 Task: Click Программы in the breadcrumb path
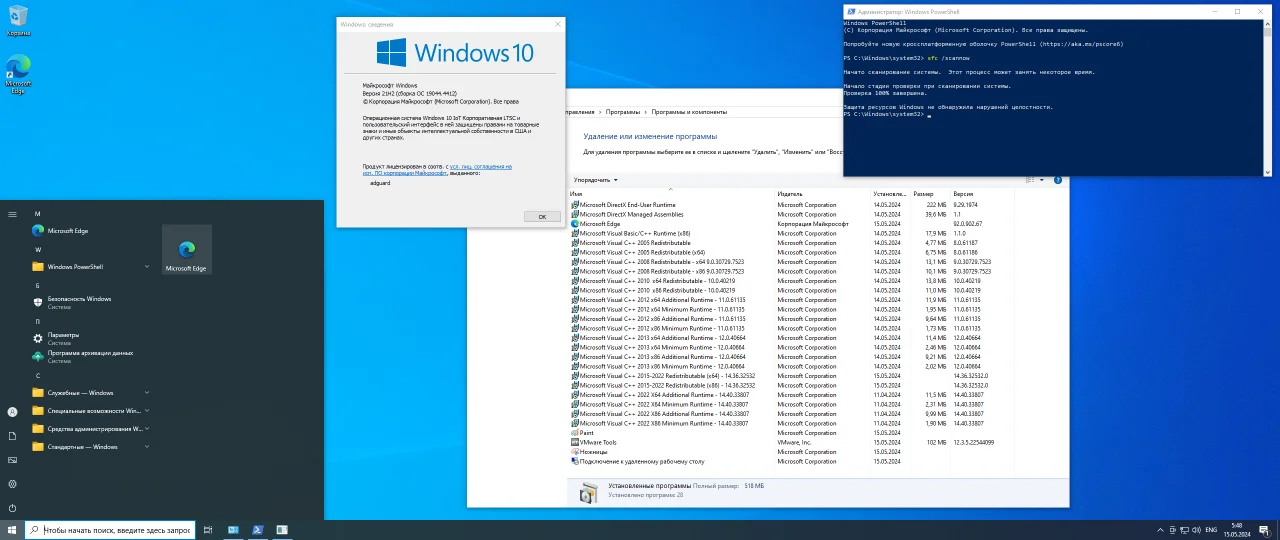(x=623, y=112)
